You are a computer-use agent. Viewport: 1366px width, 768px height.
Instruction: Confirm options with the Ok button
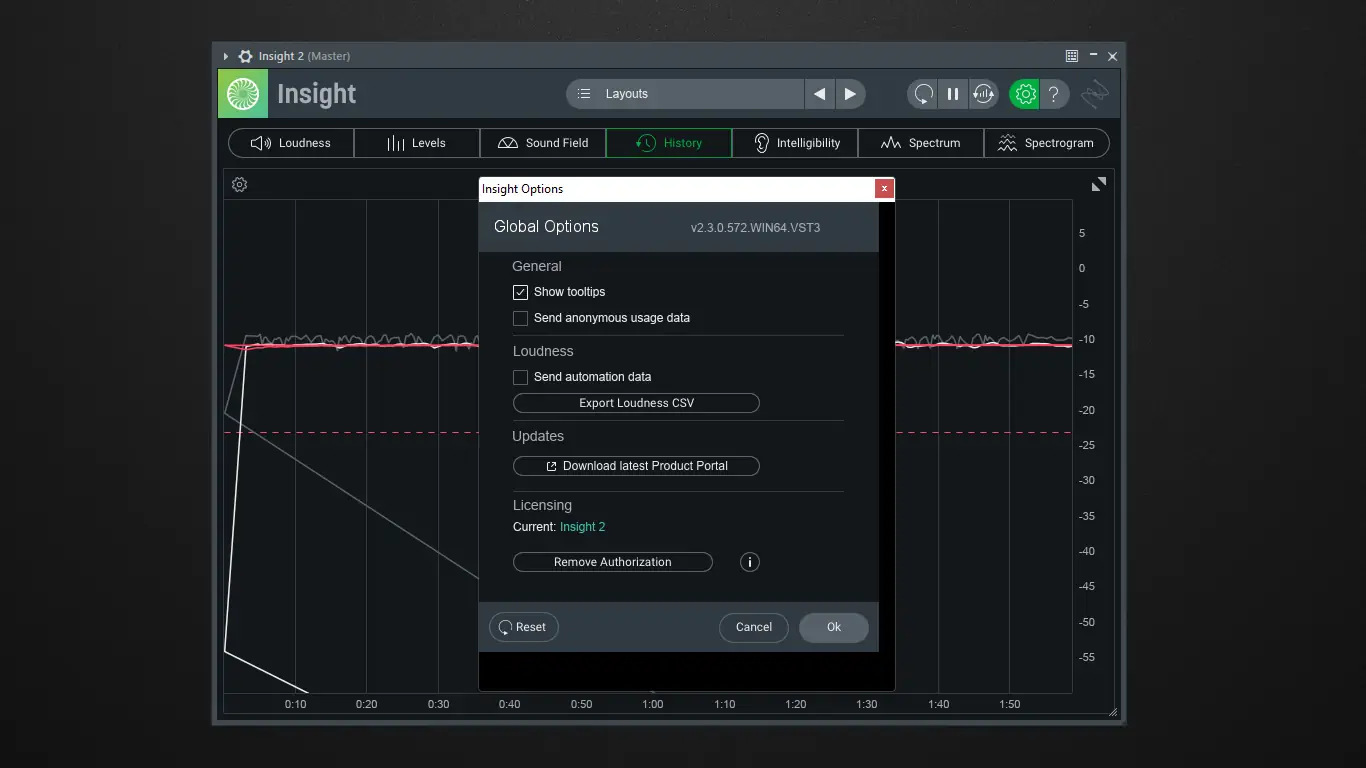tap(834, 627)
